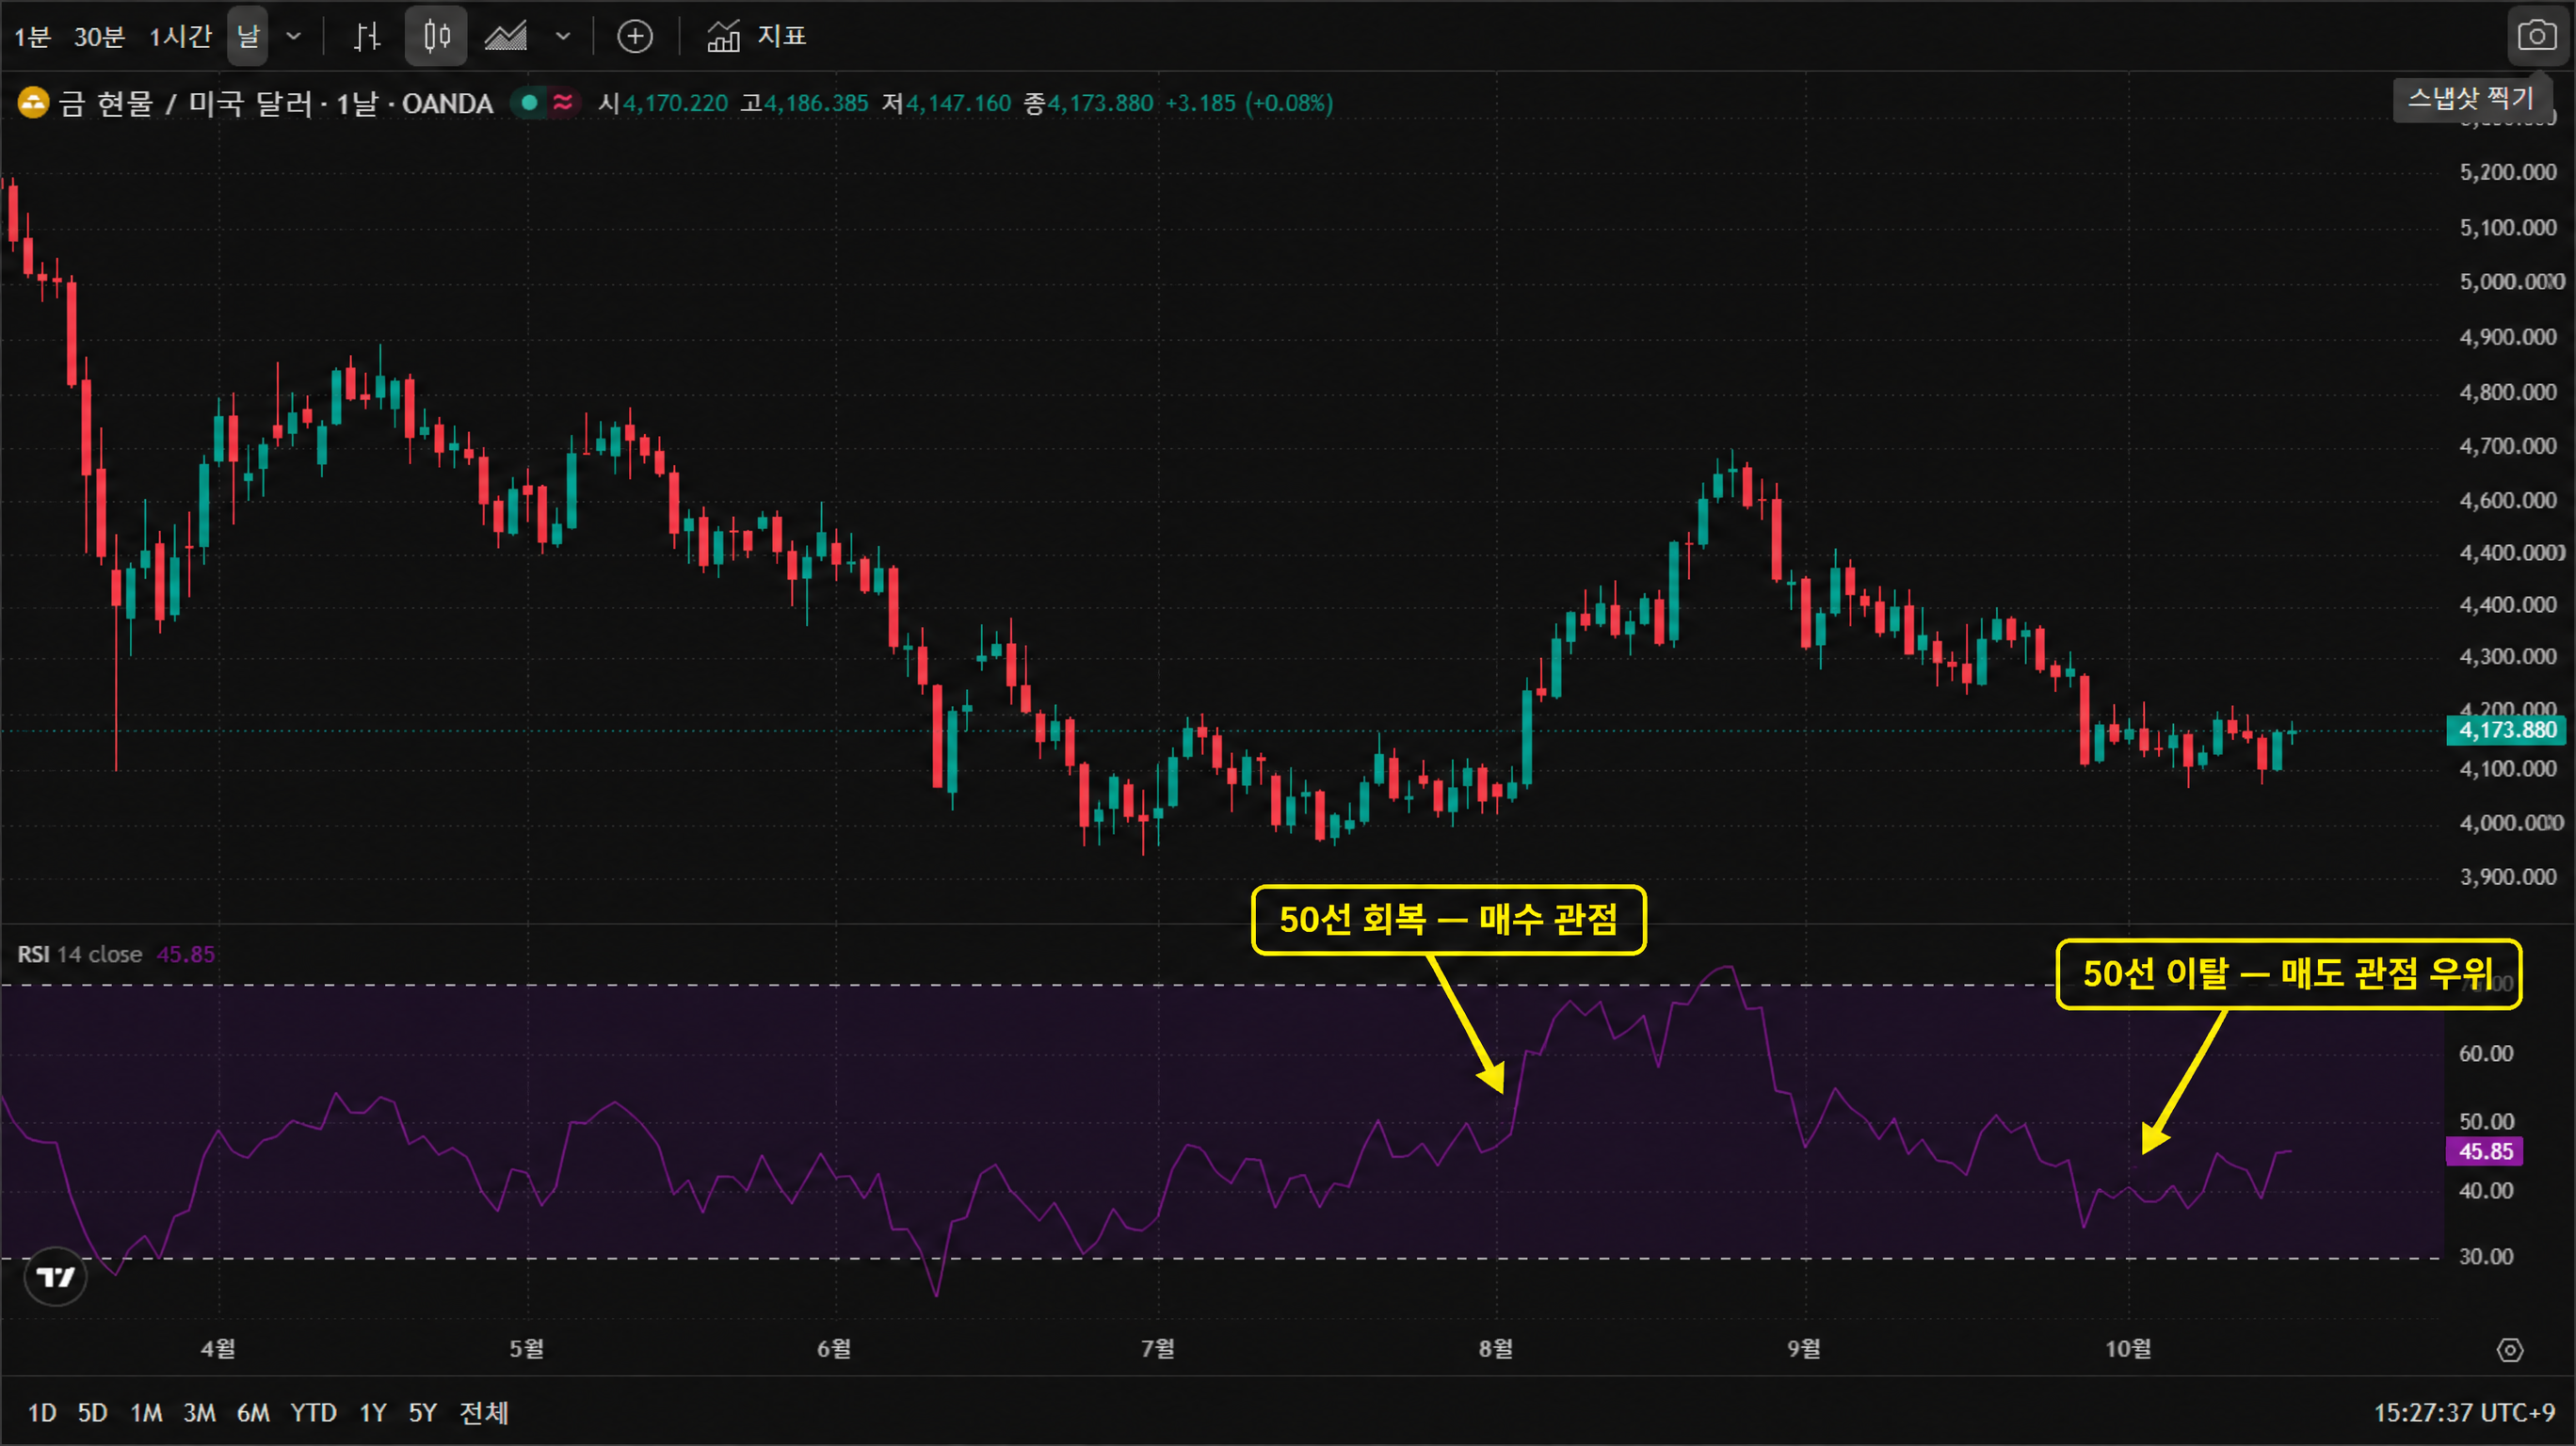The width and height of the screenshot is (2576, 1446).
Task: Set range to 3M
Action: pyautogui.click(x=199, y=1413)
